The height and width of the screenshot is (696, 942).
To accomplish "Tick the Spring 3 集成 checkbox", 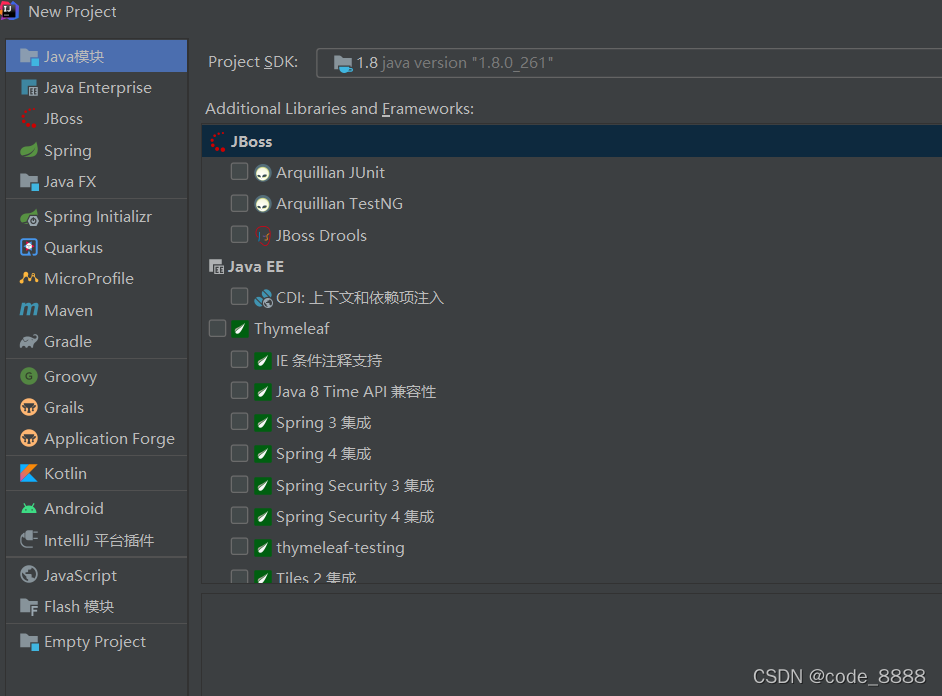I will (239, 422).
